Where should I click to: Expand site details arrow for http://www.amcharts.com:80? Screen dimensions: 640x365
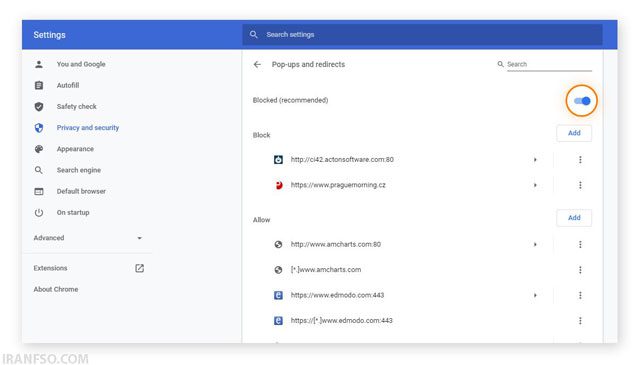tap(535, 245)
